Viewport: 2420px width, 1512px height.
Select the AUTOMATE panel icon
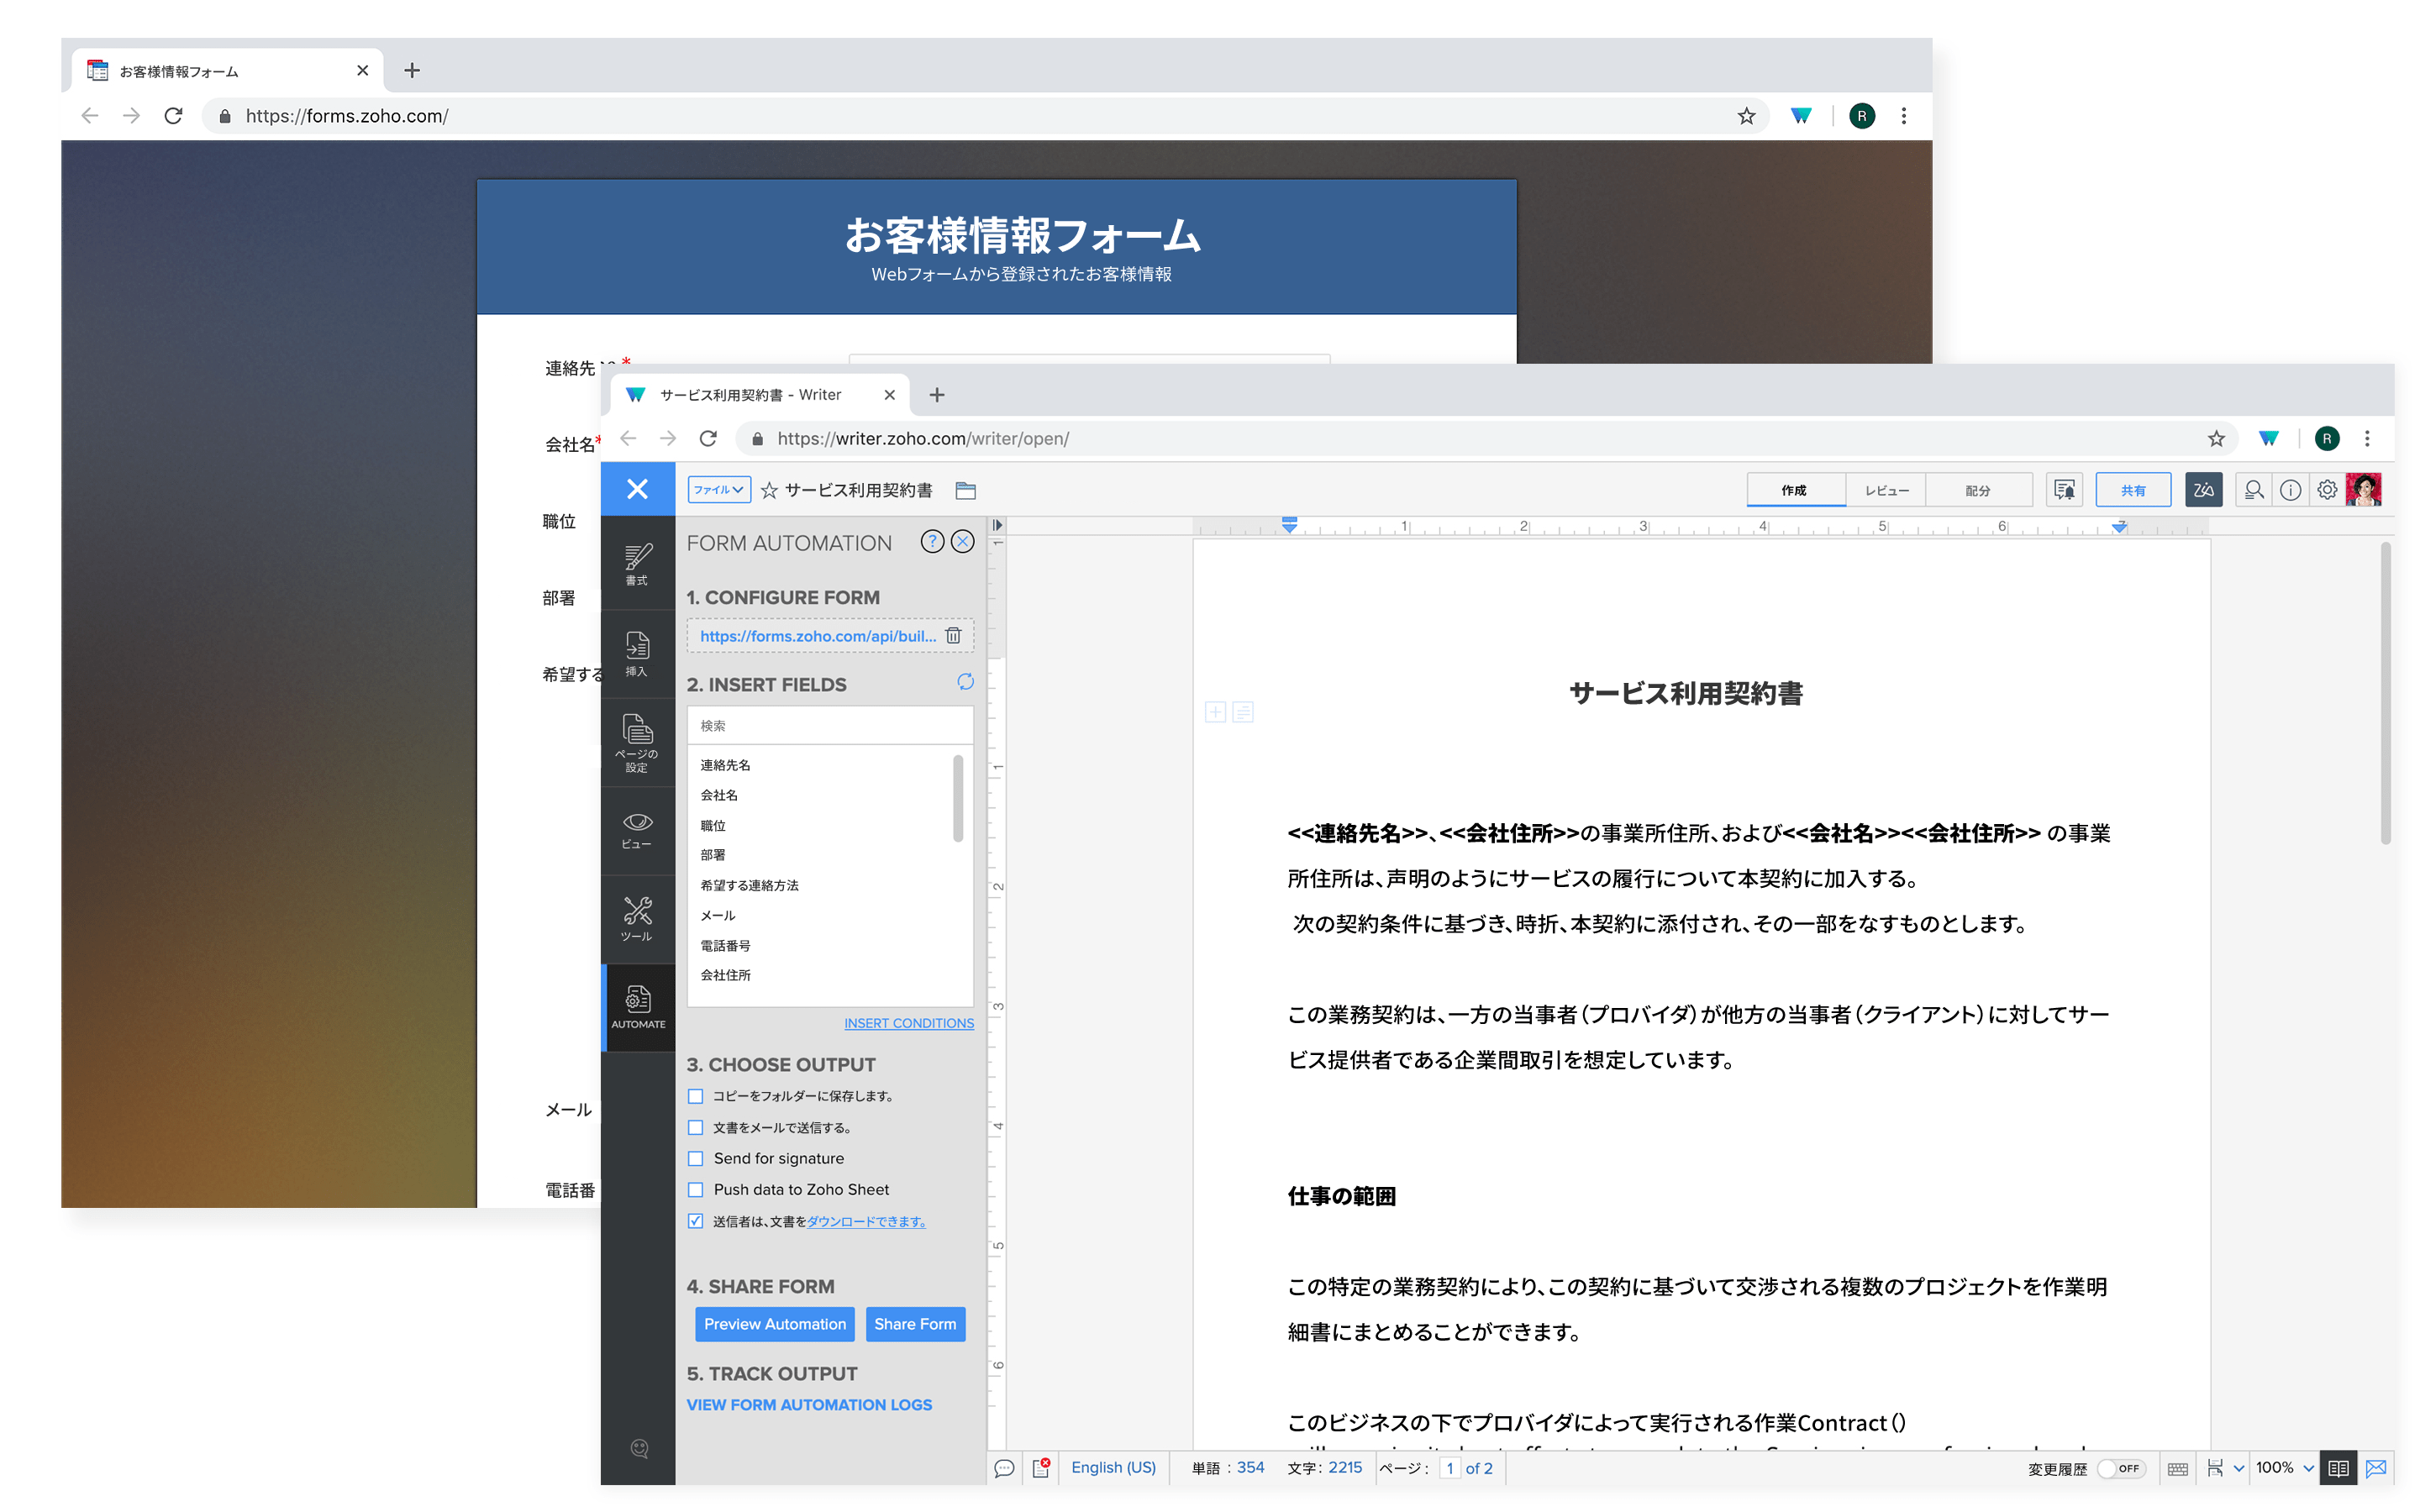pos(638,1007)
